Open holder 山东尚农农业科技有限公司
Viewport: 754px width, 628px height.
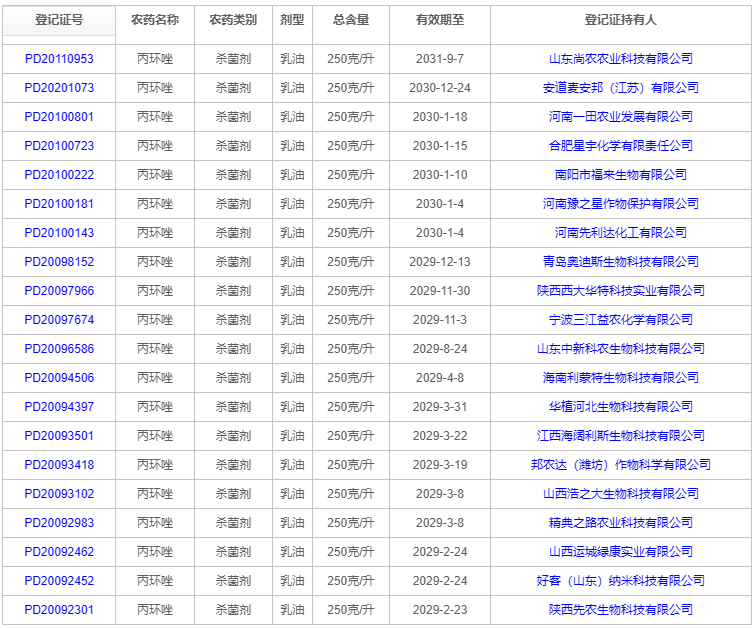(621, 59)
